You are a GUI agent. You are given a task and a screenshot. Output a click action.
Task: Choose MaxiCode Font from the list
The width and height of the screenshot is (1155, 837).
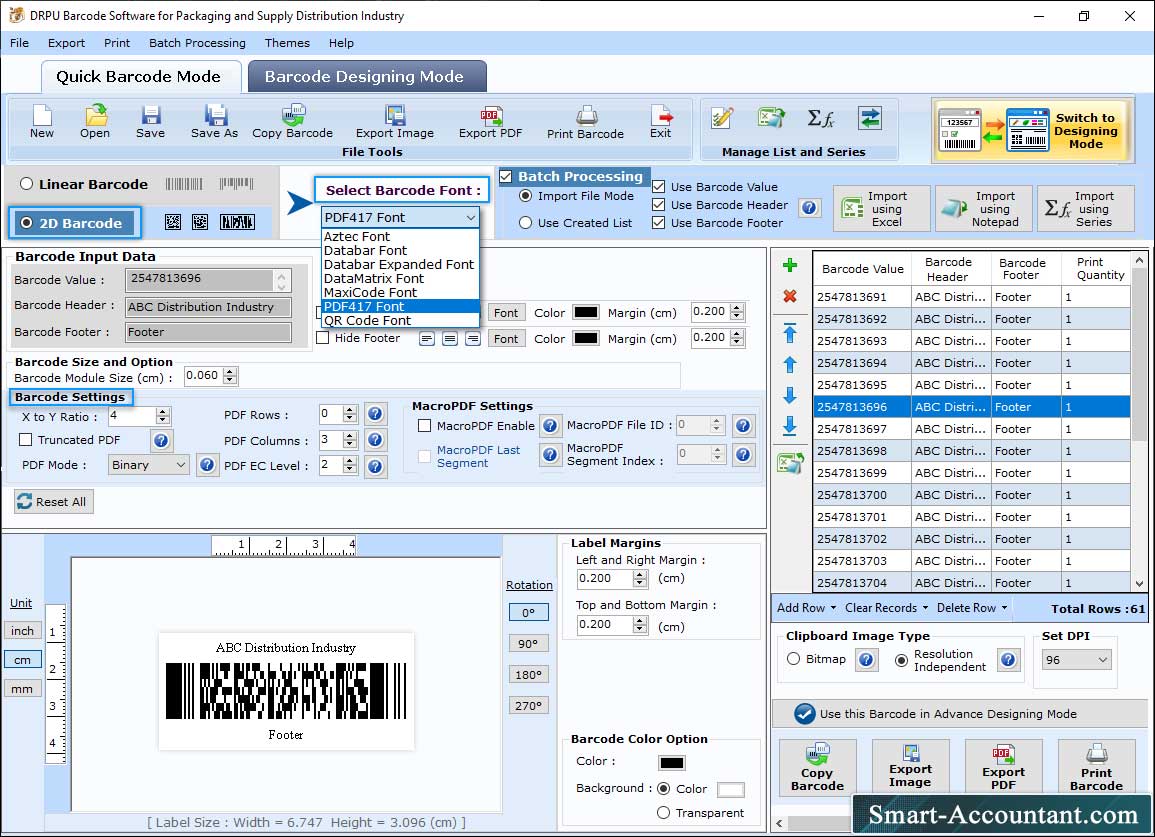401,293
